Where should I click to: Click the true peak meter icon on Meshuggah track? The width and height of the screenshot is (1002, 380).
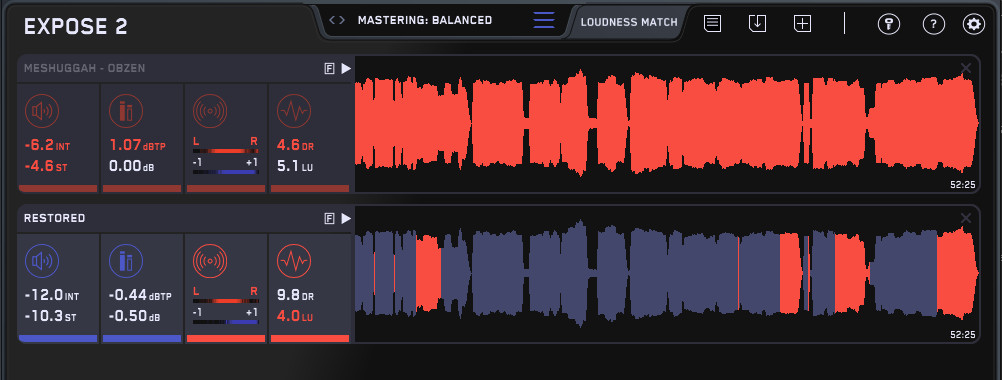click(126, 111)
